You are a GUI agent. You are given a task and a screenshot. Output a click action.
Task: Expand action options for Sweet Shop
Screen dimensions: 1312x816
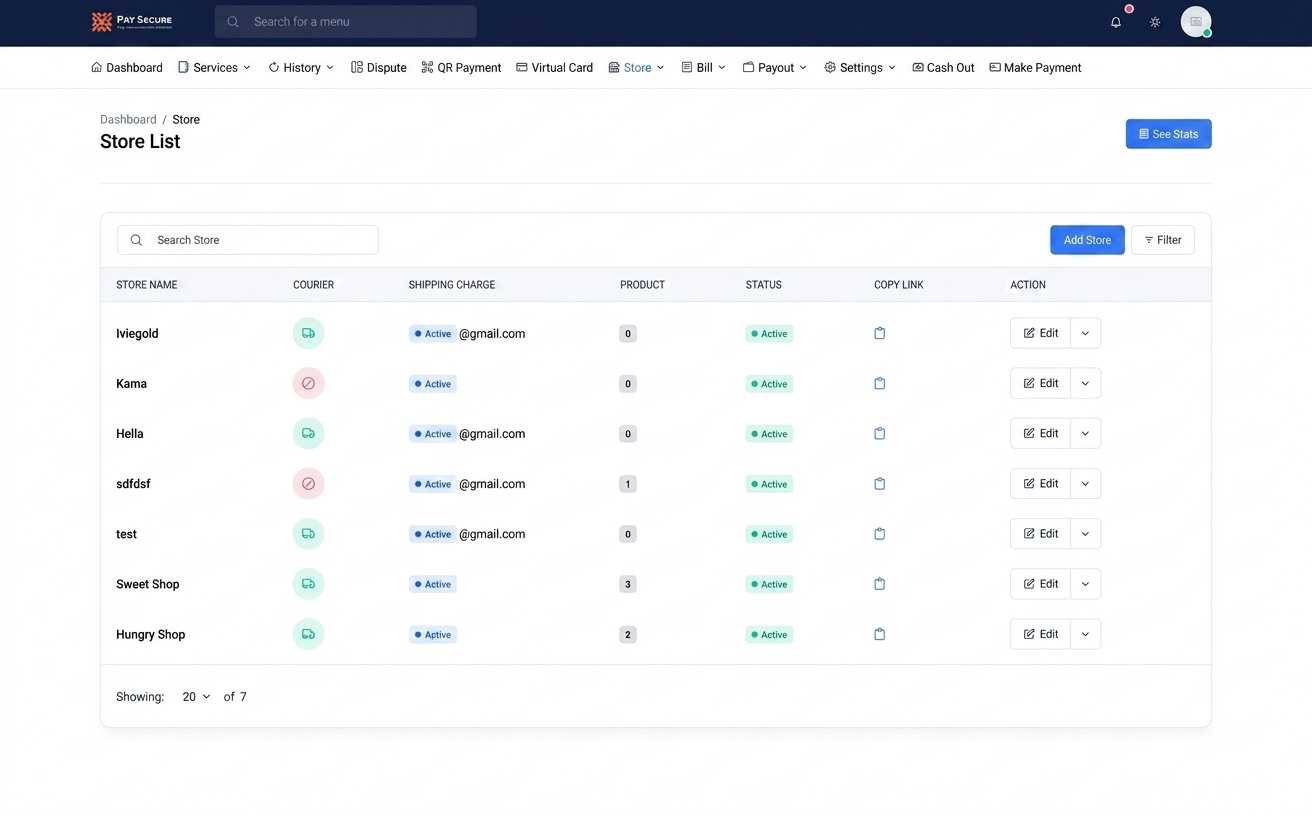click(x=1085, y=583)
